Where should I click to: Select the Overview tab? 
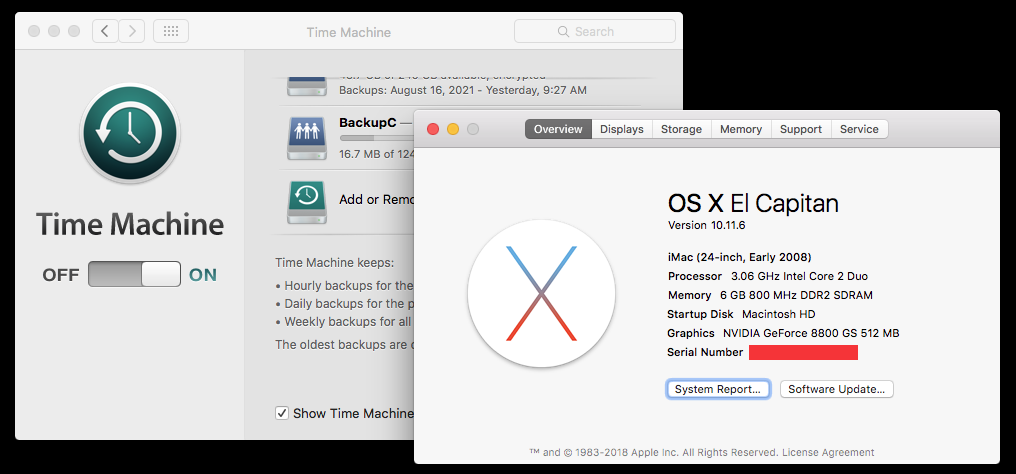tap(558, 129)
